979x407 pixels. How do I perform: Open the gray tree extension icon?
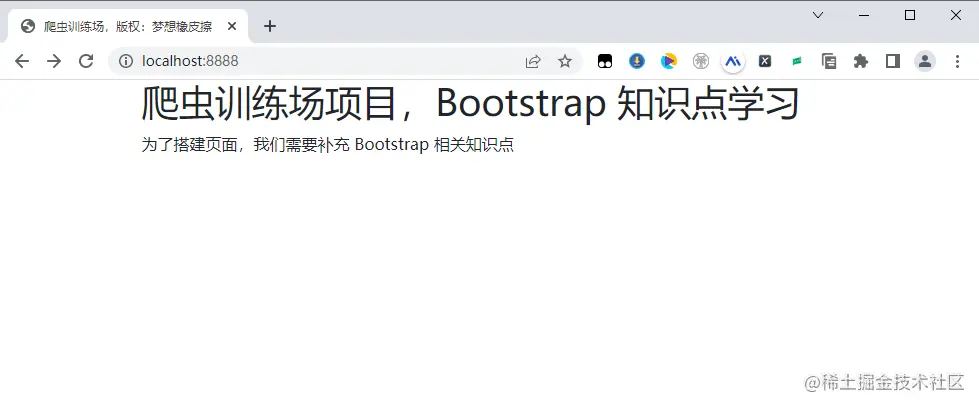(x=701, y=61)
